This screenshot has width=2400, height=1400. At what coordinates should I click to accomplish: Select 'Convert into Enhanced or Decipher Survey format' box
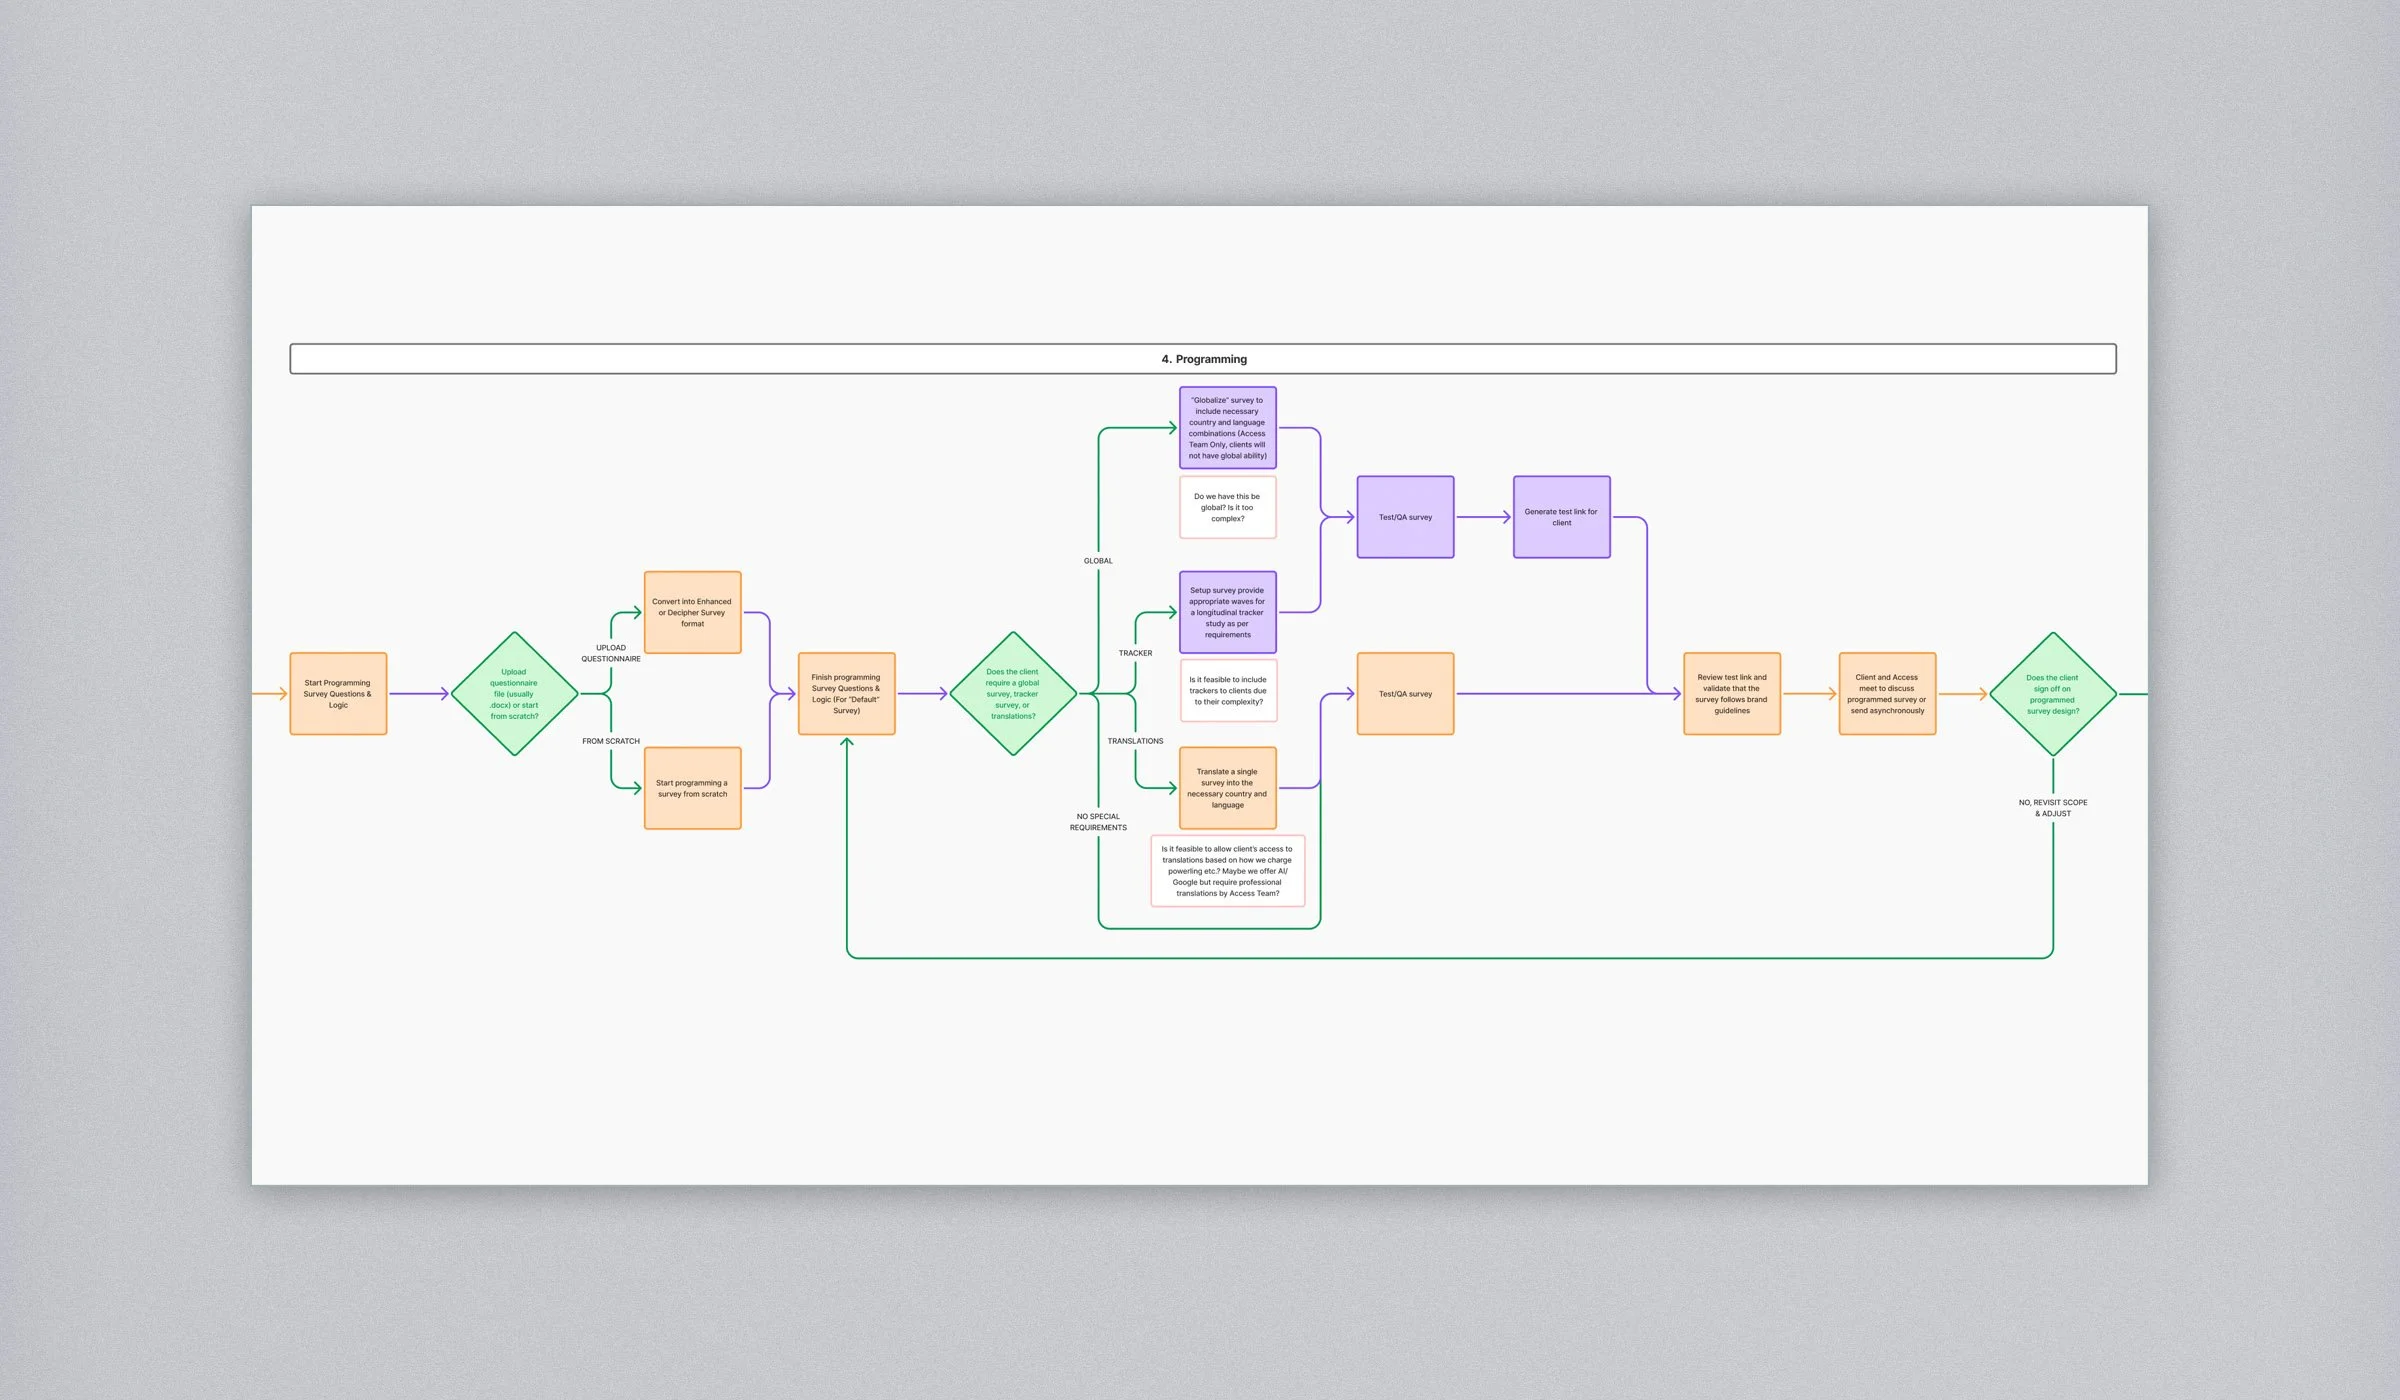693,613
